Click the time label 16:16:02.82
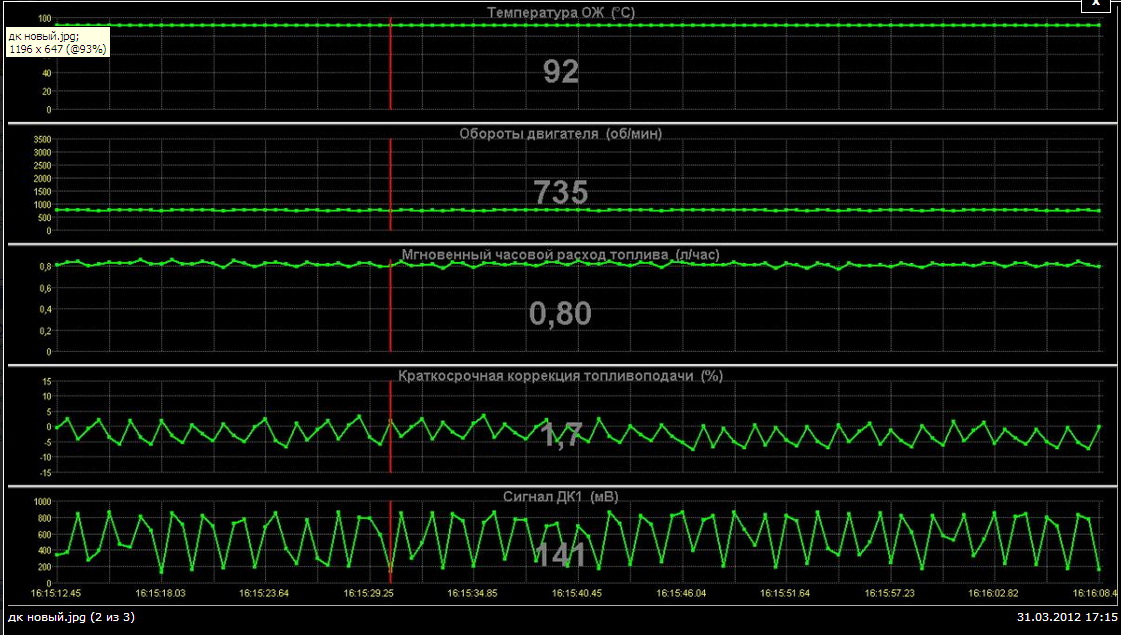 (994, 593)
